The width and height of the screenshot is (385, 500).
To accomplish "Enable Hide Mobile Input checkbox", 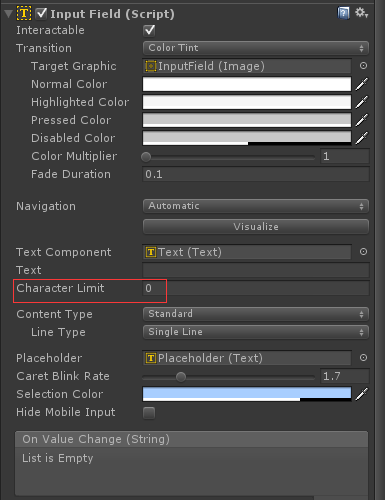I will tap(149, 413).
